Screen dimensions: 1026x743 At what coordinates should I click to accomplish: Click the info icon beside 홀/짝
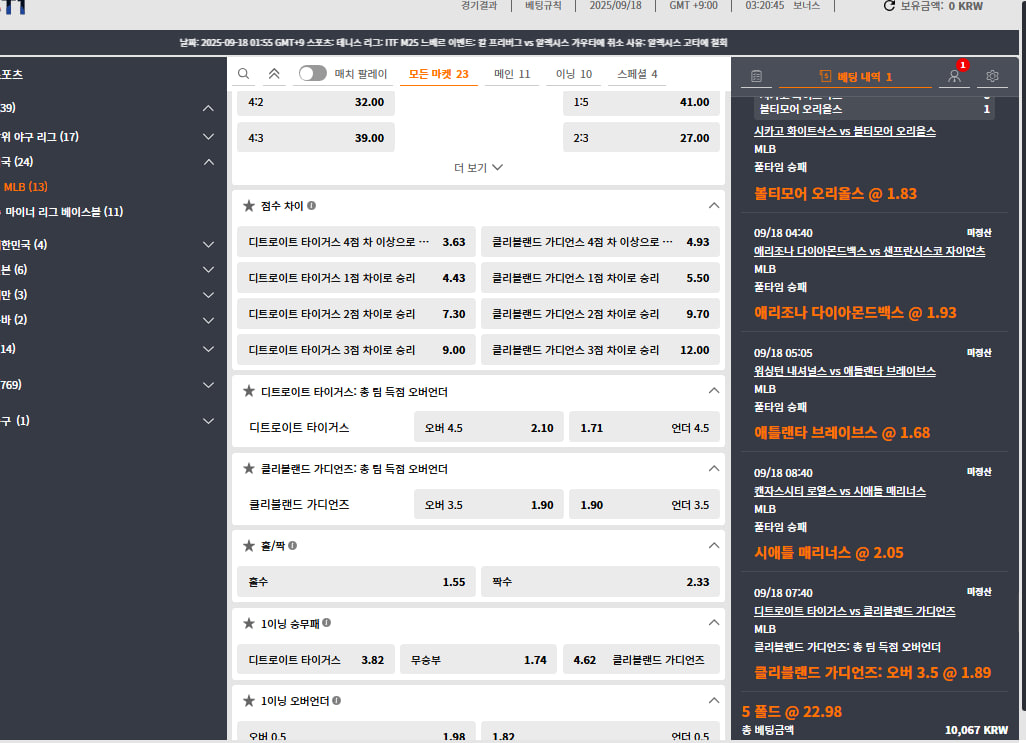click(292, 546)
